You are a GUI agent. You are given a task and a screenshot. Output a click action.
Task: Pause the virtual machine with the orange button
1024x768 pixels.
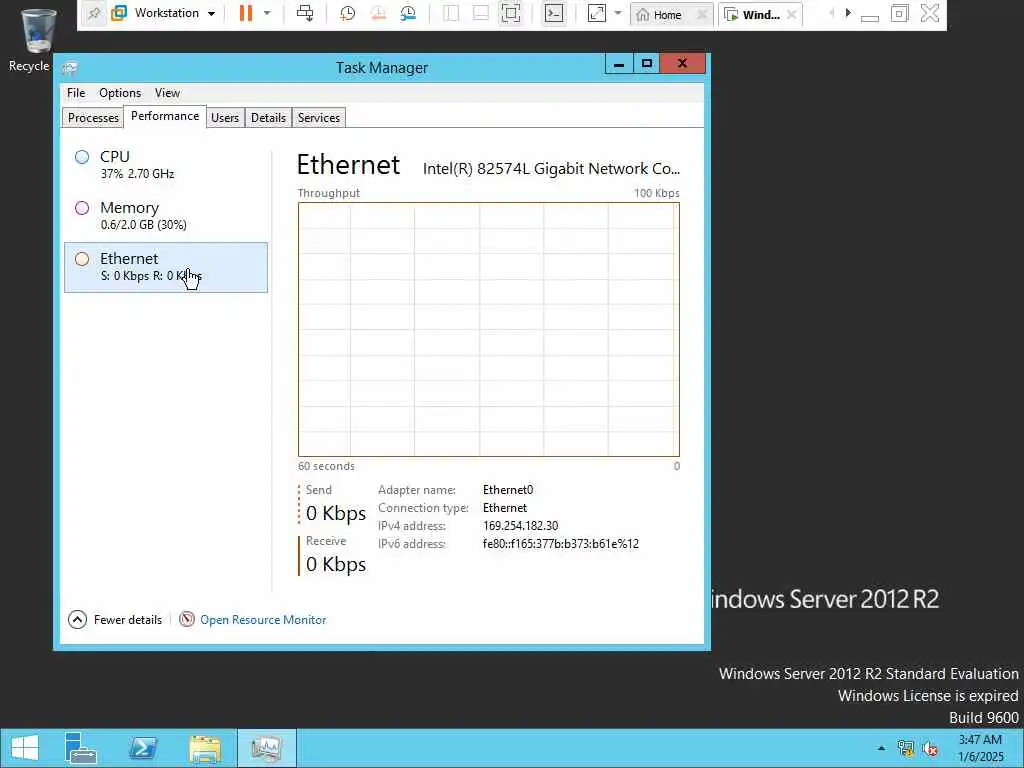pyautogui.click(x=246, y=13)
